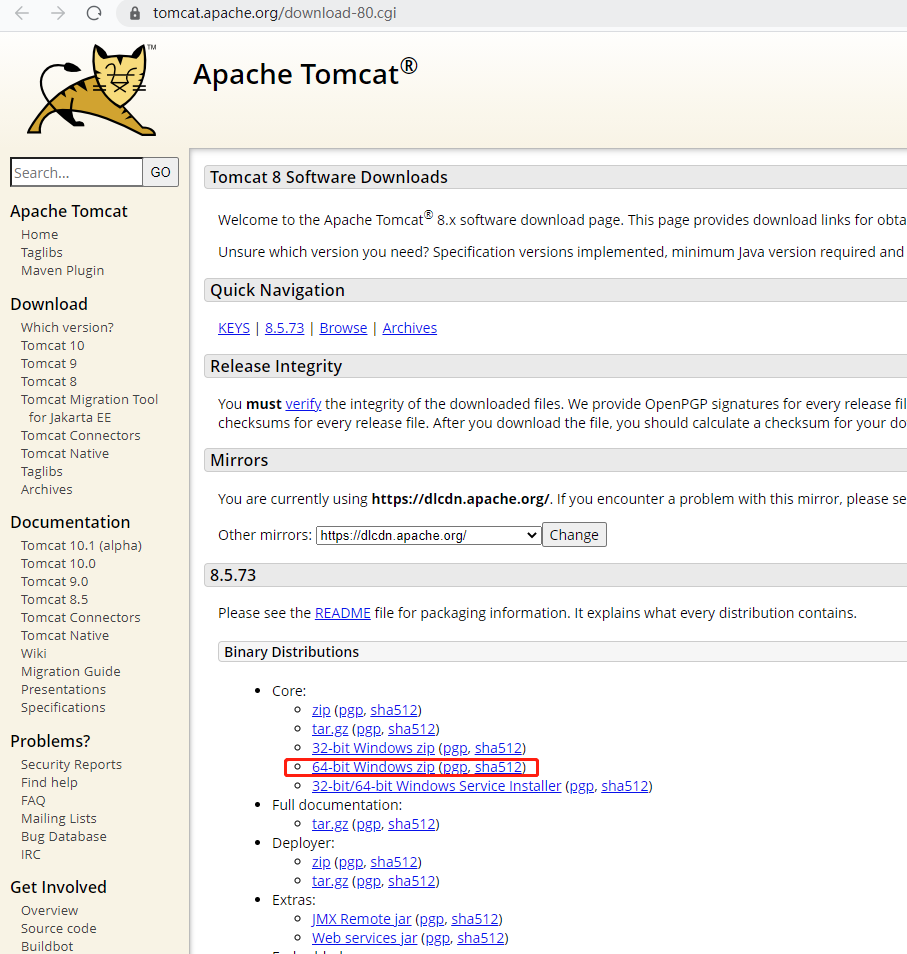The width and height of the screenshot is (907, 954).
Task: Open Tomcat 9.0 documentation
Action: (54, 582)
